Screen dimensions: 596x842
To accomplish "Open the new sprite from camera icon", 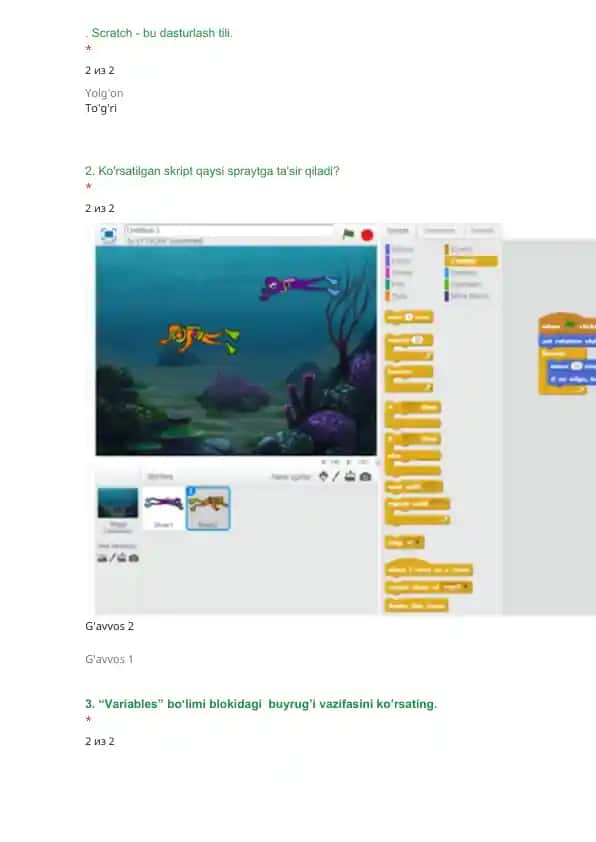I will tap(366, 476).
